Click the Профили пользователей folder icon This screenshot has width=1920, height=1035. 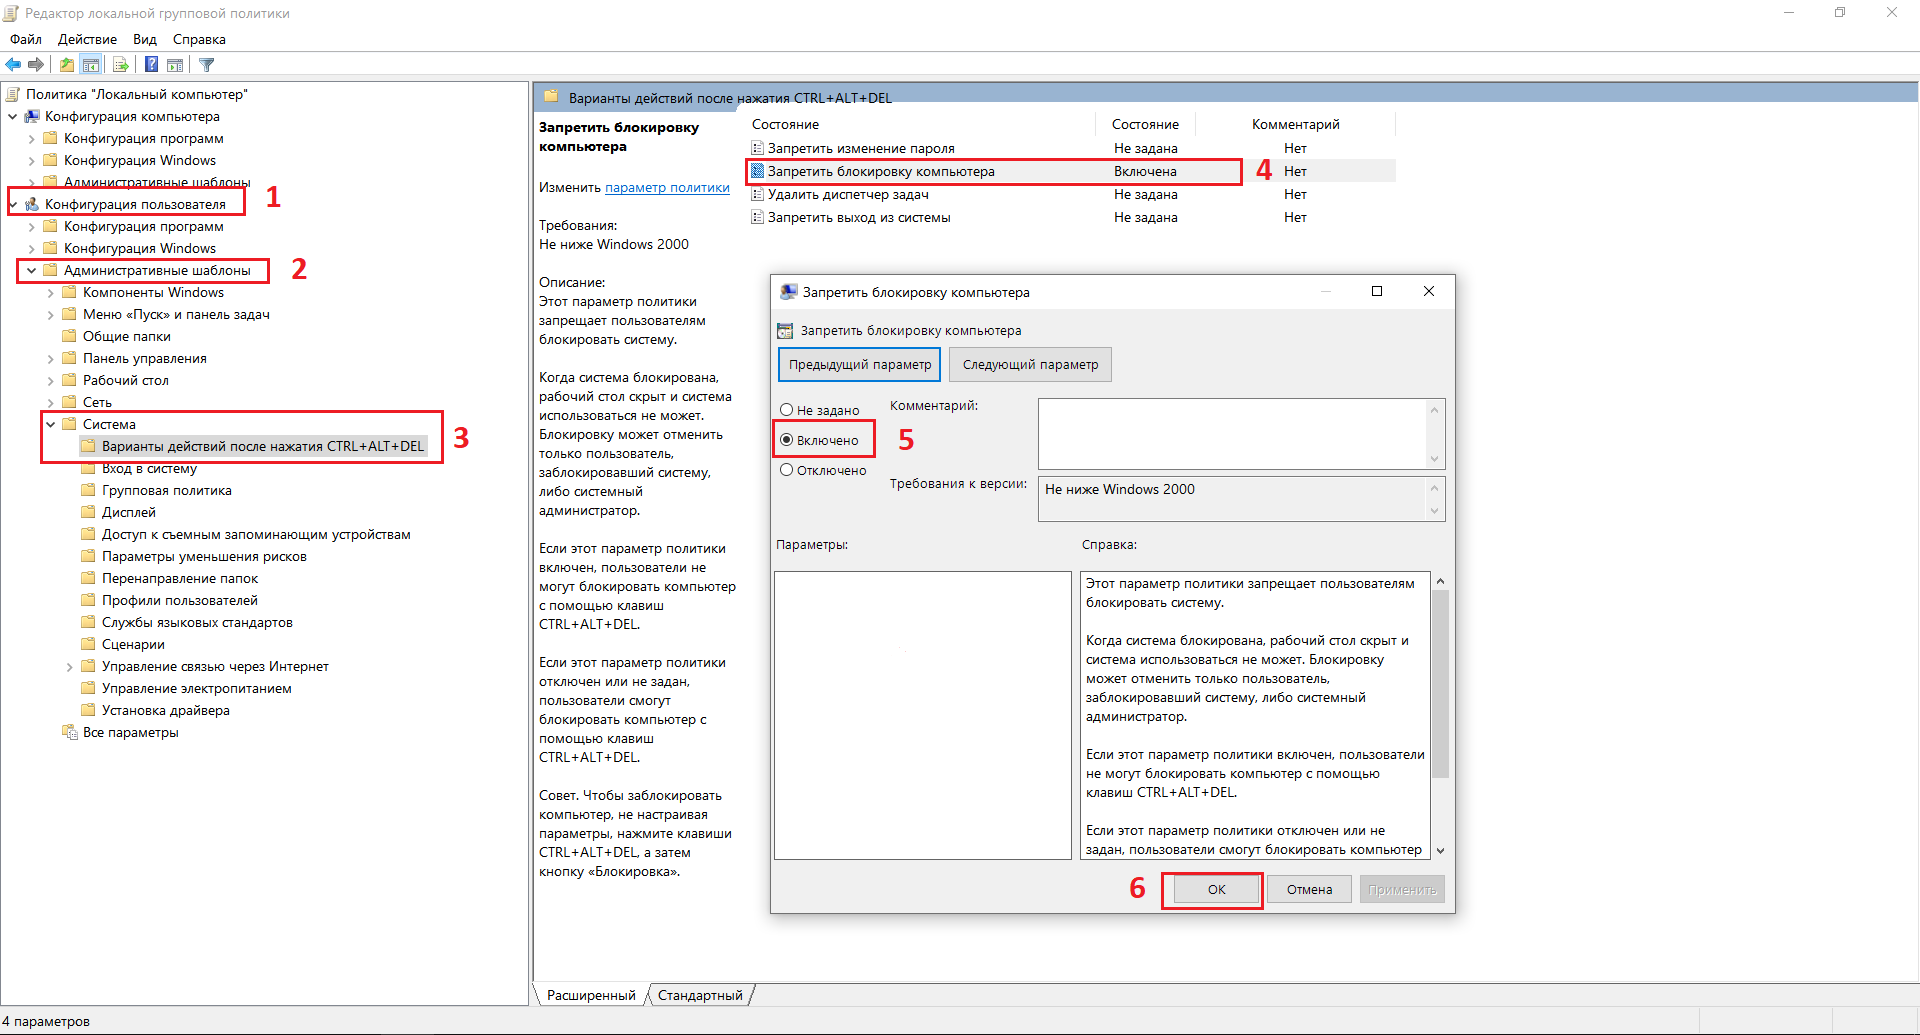click(89, 600)
